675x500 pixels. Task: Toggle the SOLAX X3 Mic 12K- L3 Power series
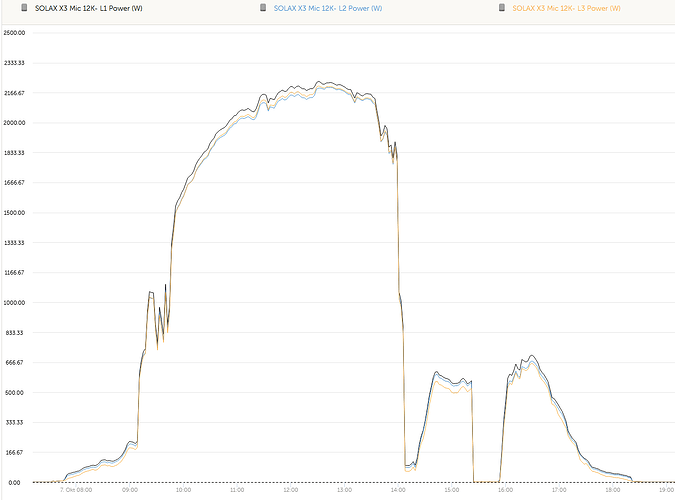[x=567, y=8]
